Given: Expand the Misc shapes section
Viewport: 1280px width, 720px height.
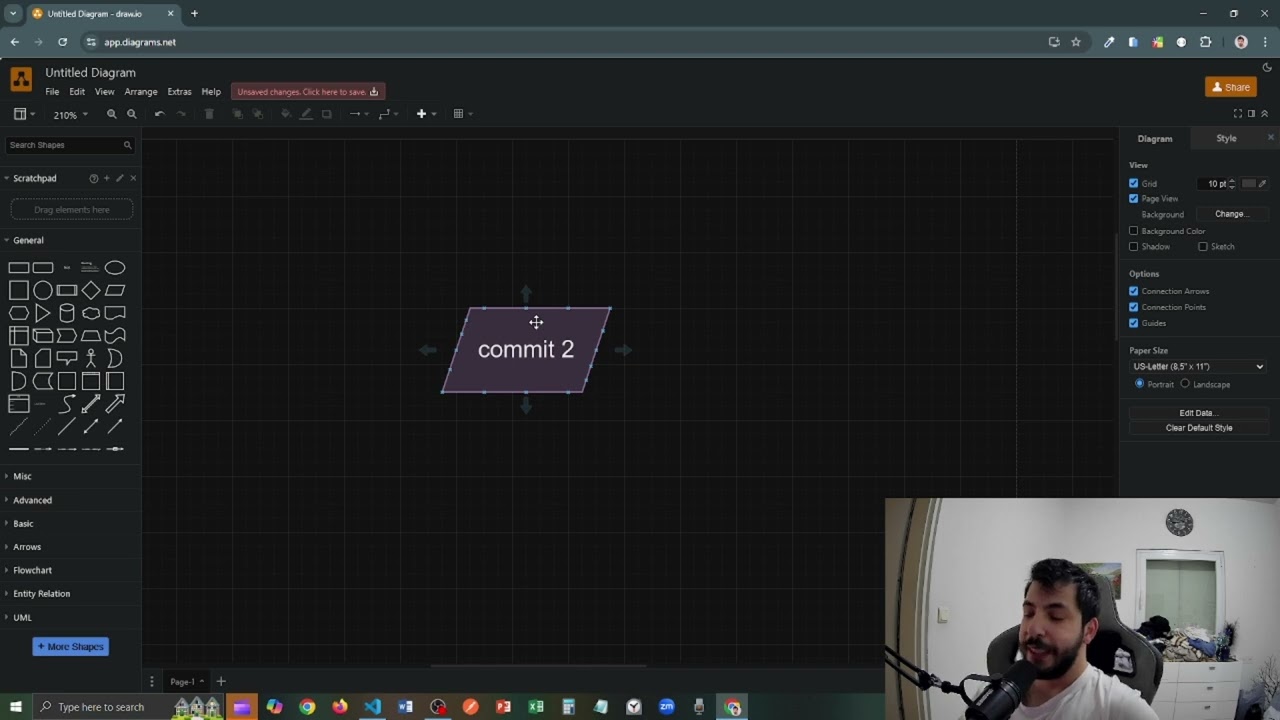Looking at the screenshot, I should point(22,476).
